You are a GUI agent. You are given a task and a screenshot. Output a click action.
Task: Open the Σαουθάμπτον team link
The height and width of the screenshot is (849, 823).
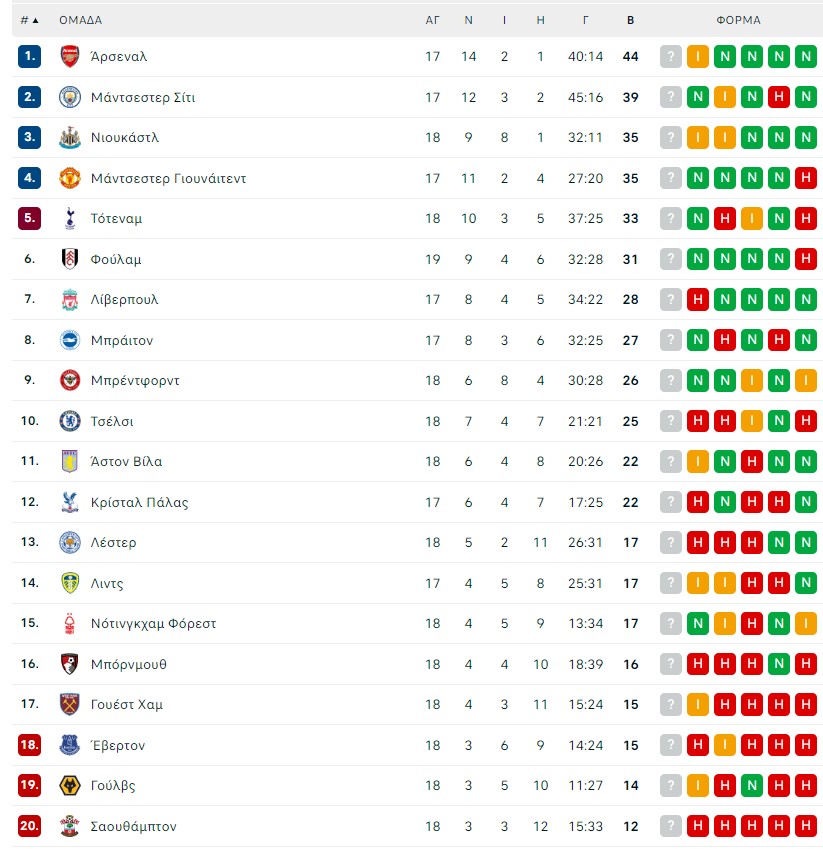[133, 826]
